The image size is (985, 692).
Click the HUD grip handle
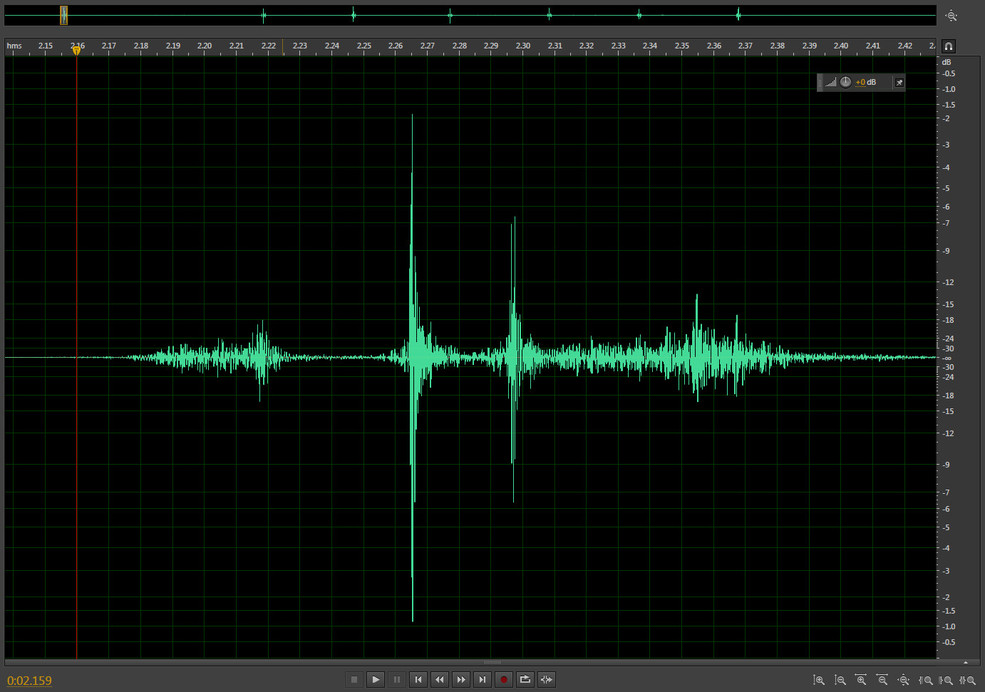click(x=820, y=82)
